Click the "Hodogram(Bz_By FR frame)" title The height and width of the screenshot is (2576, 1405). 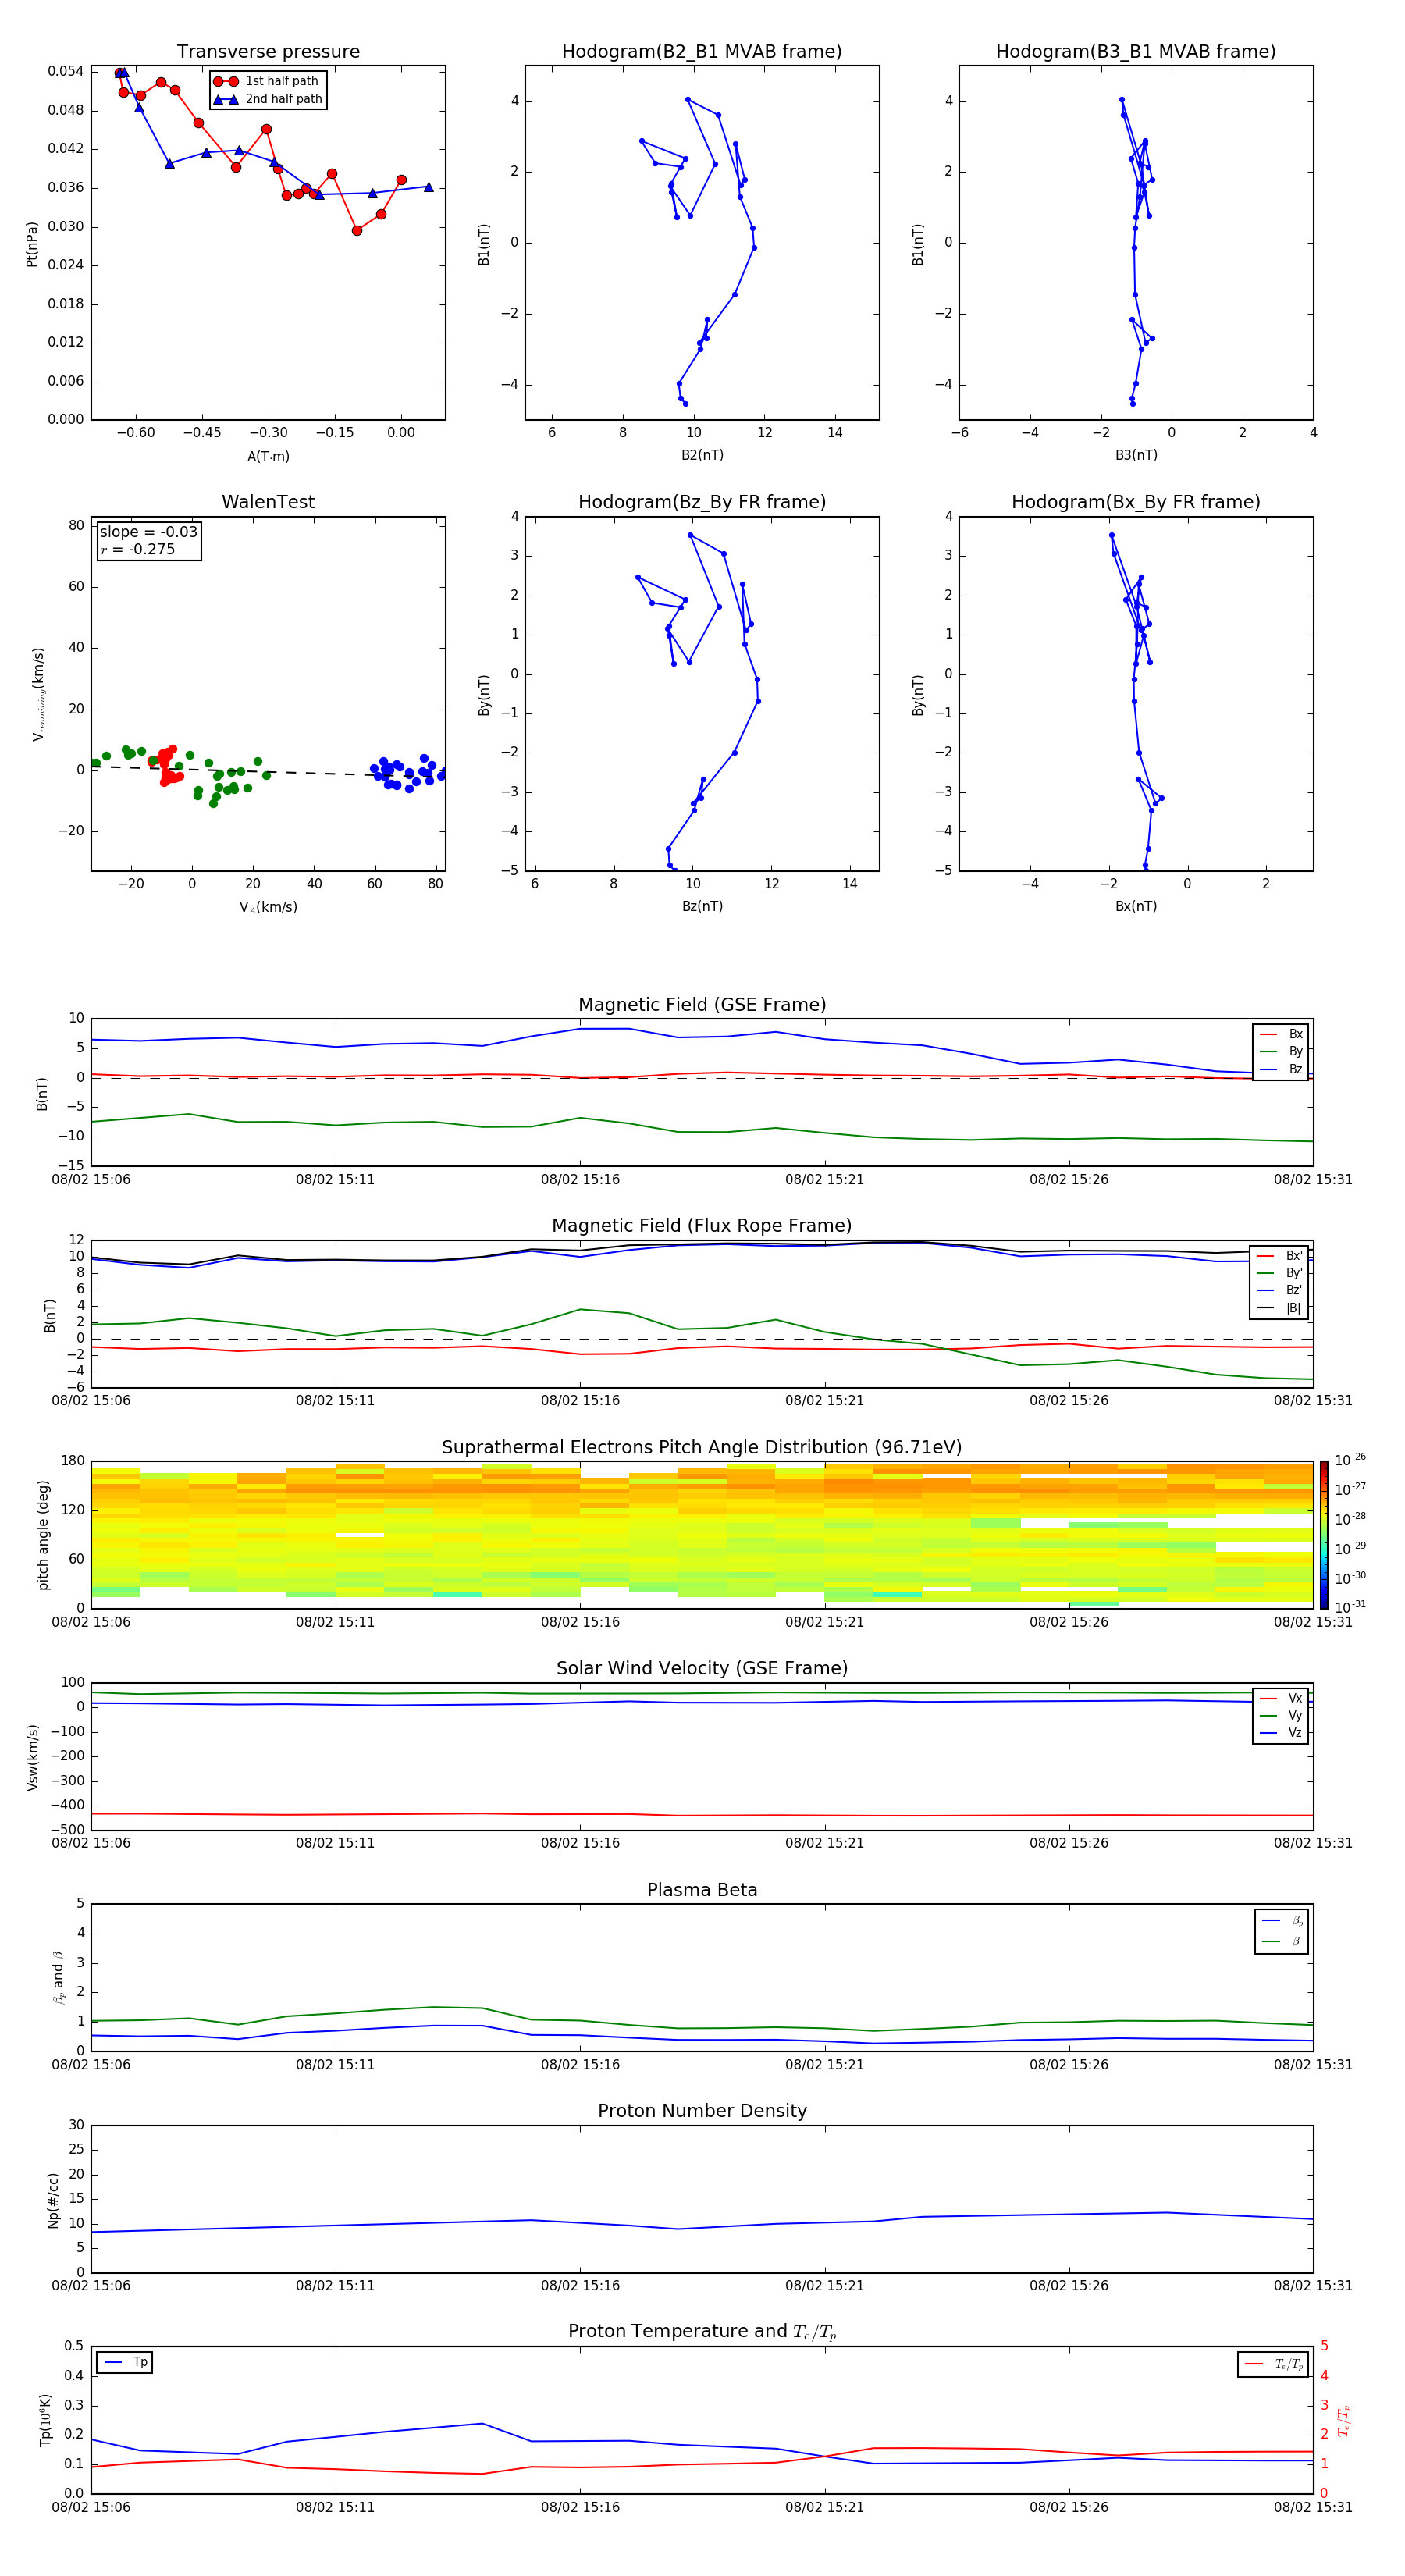702,502
